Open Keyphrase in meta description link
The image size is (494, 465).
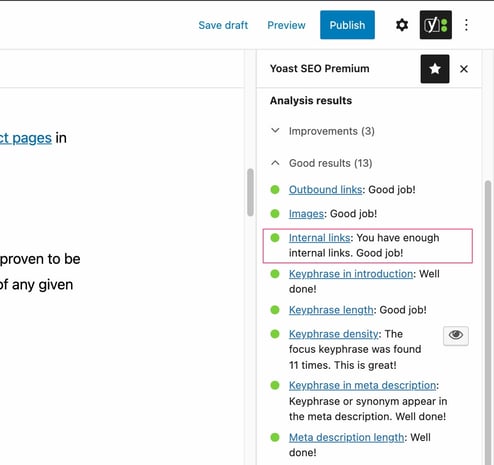click(362, 385)
